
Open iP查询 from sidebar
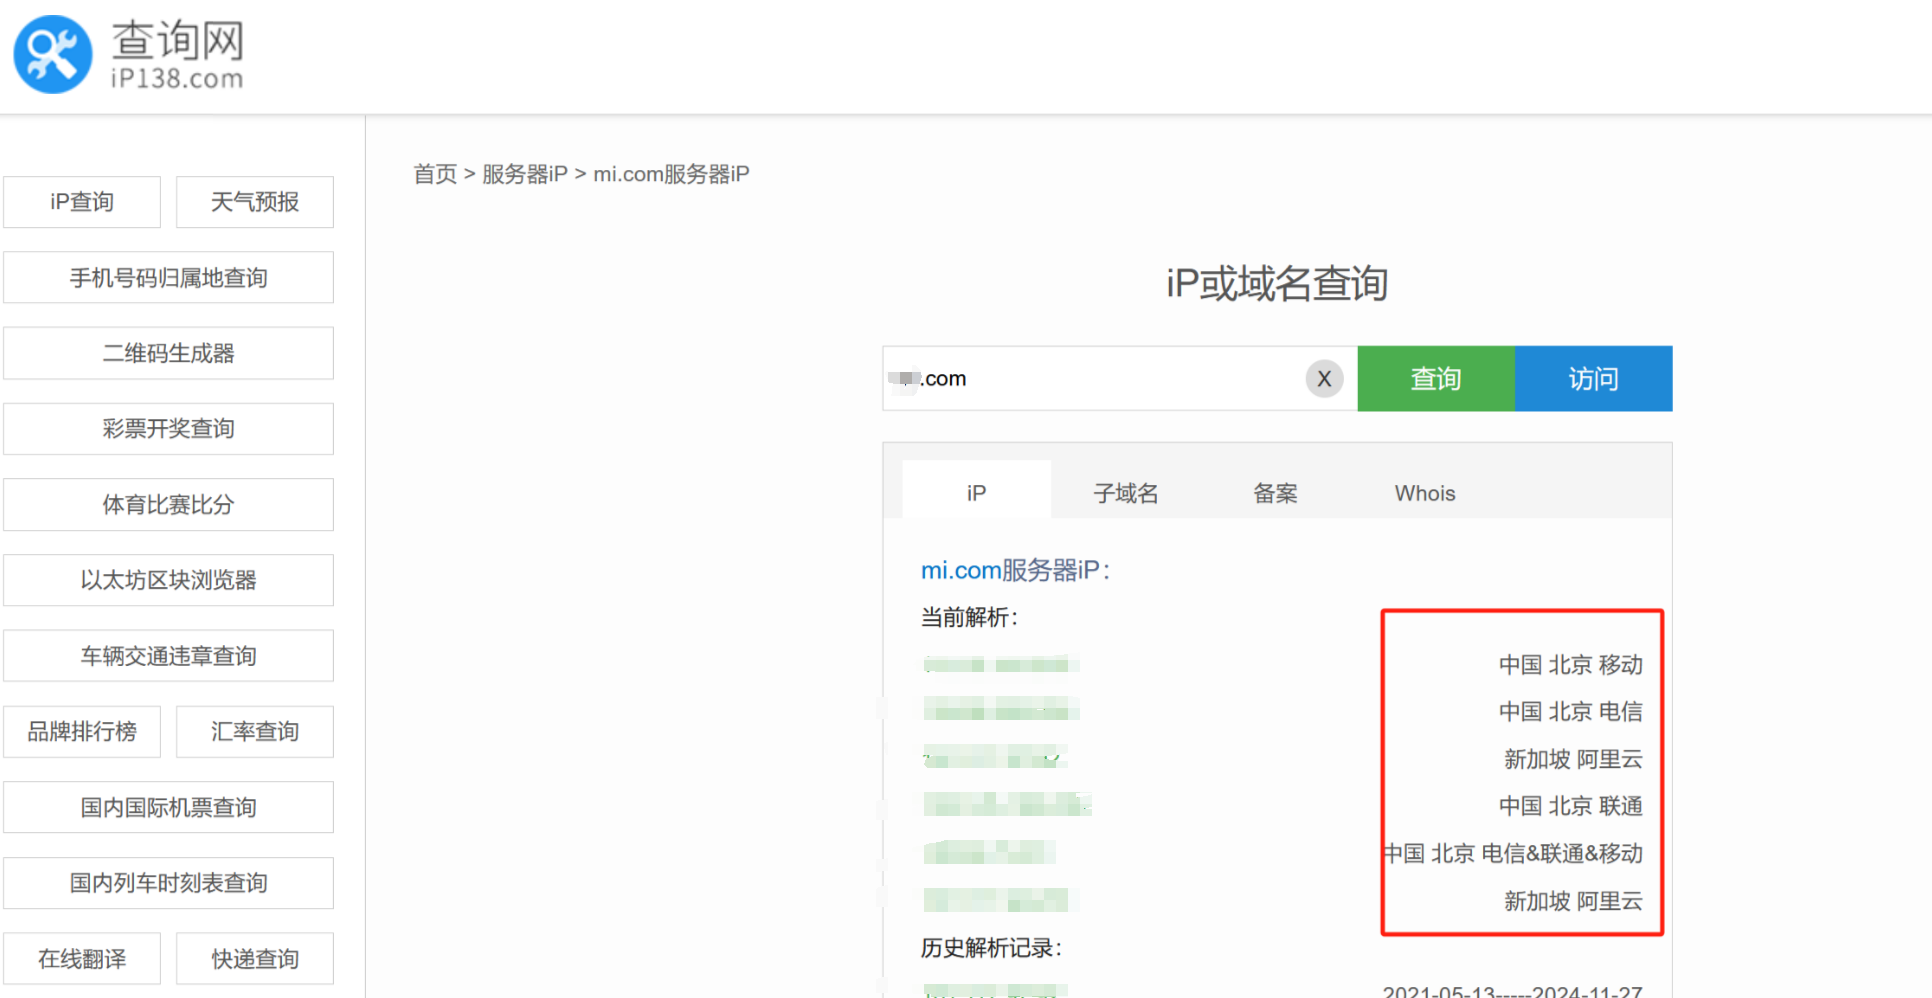click(82, 202)
